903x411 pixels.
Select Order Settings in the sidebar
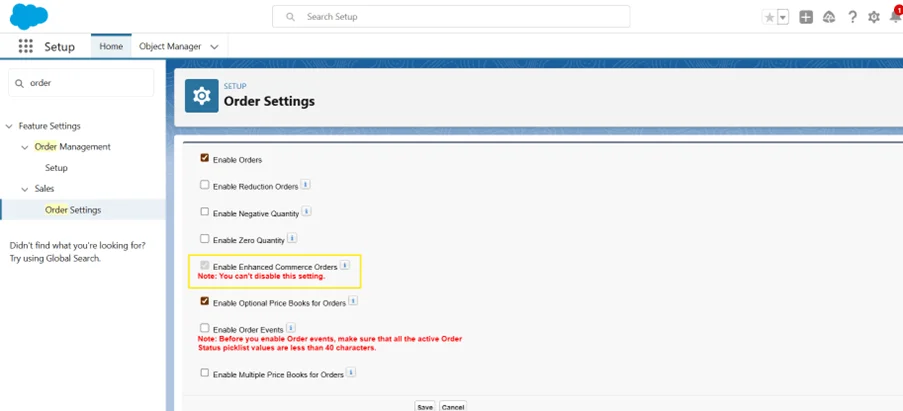pyautogui.click(x=83, y=210)
